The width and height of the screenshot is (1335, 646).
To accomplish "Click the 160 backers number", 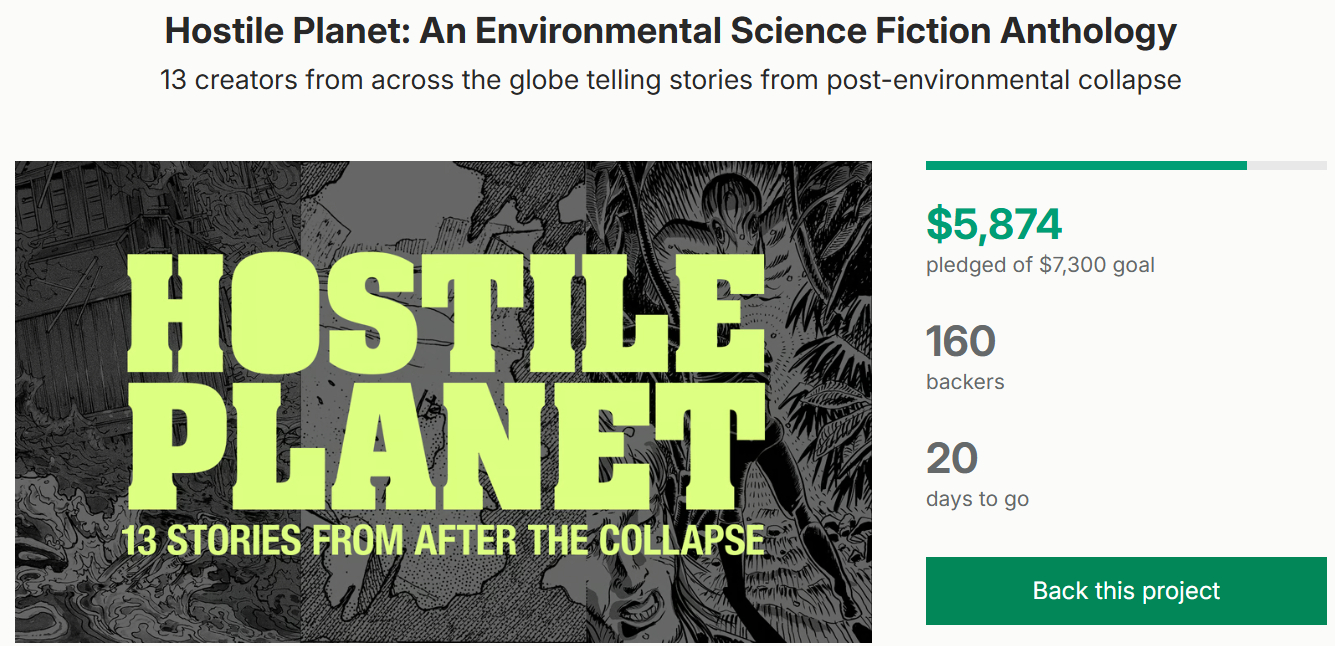I will (x=960, y=341).
